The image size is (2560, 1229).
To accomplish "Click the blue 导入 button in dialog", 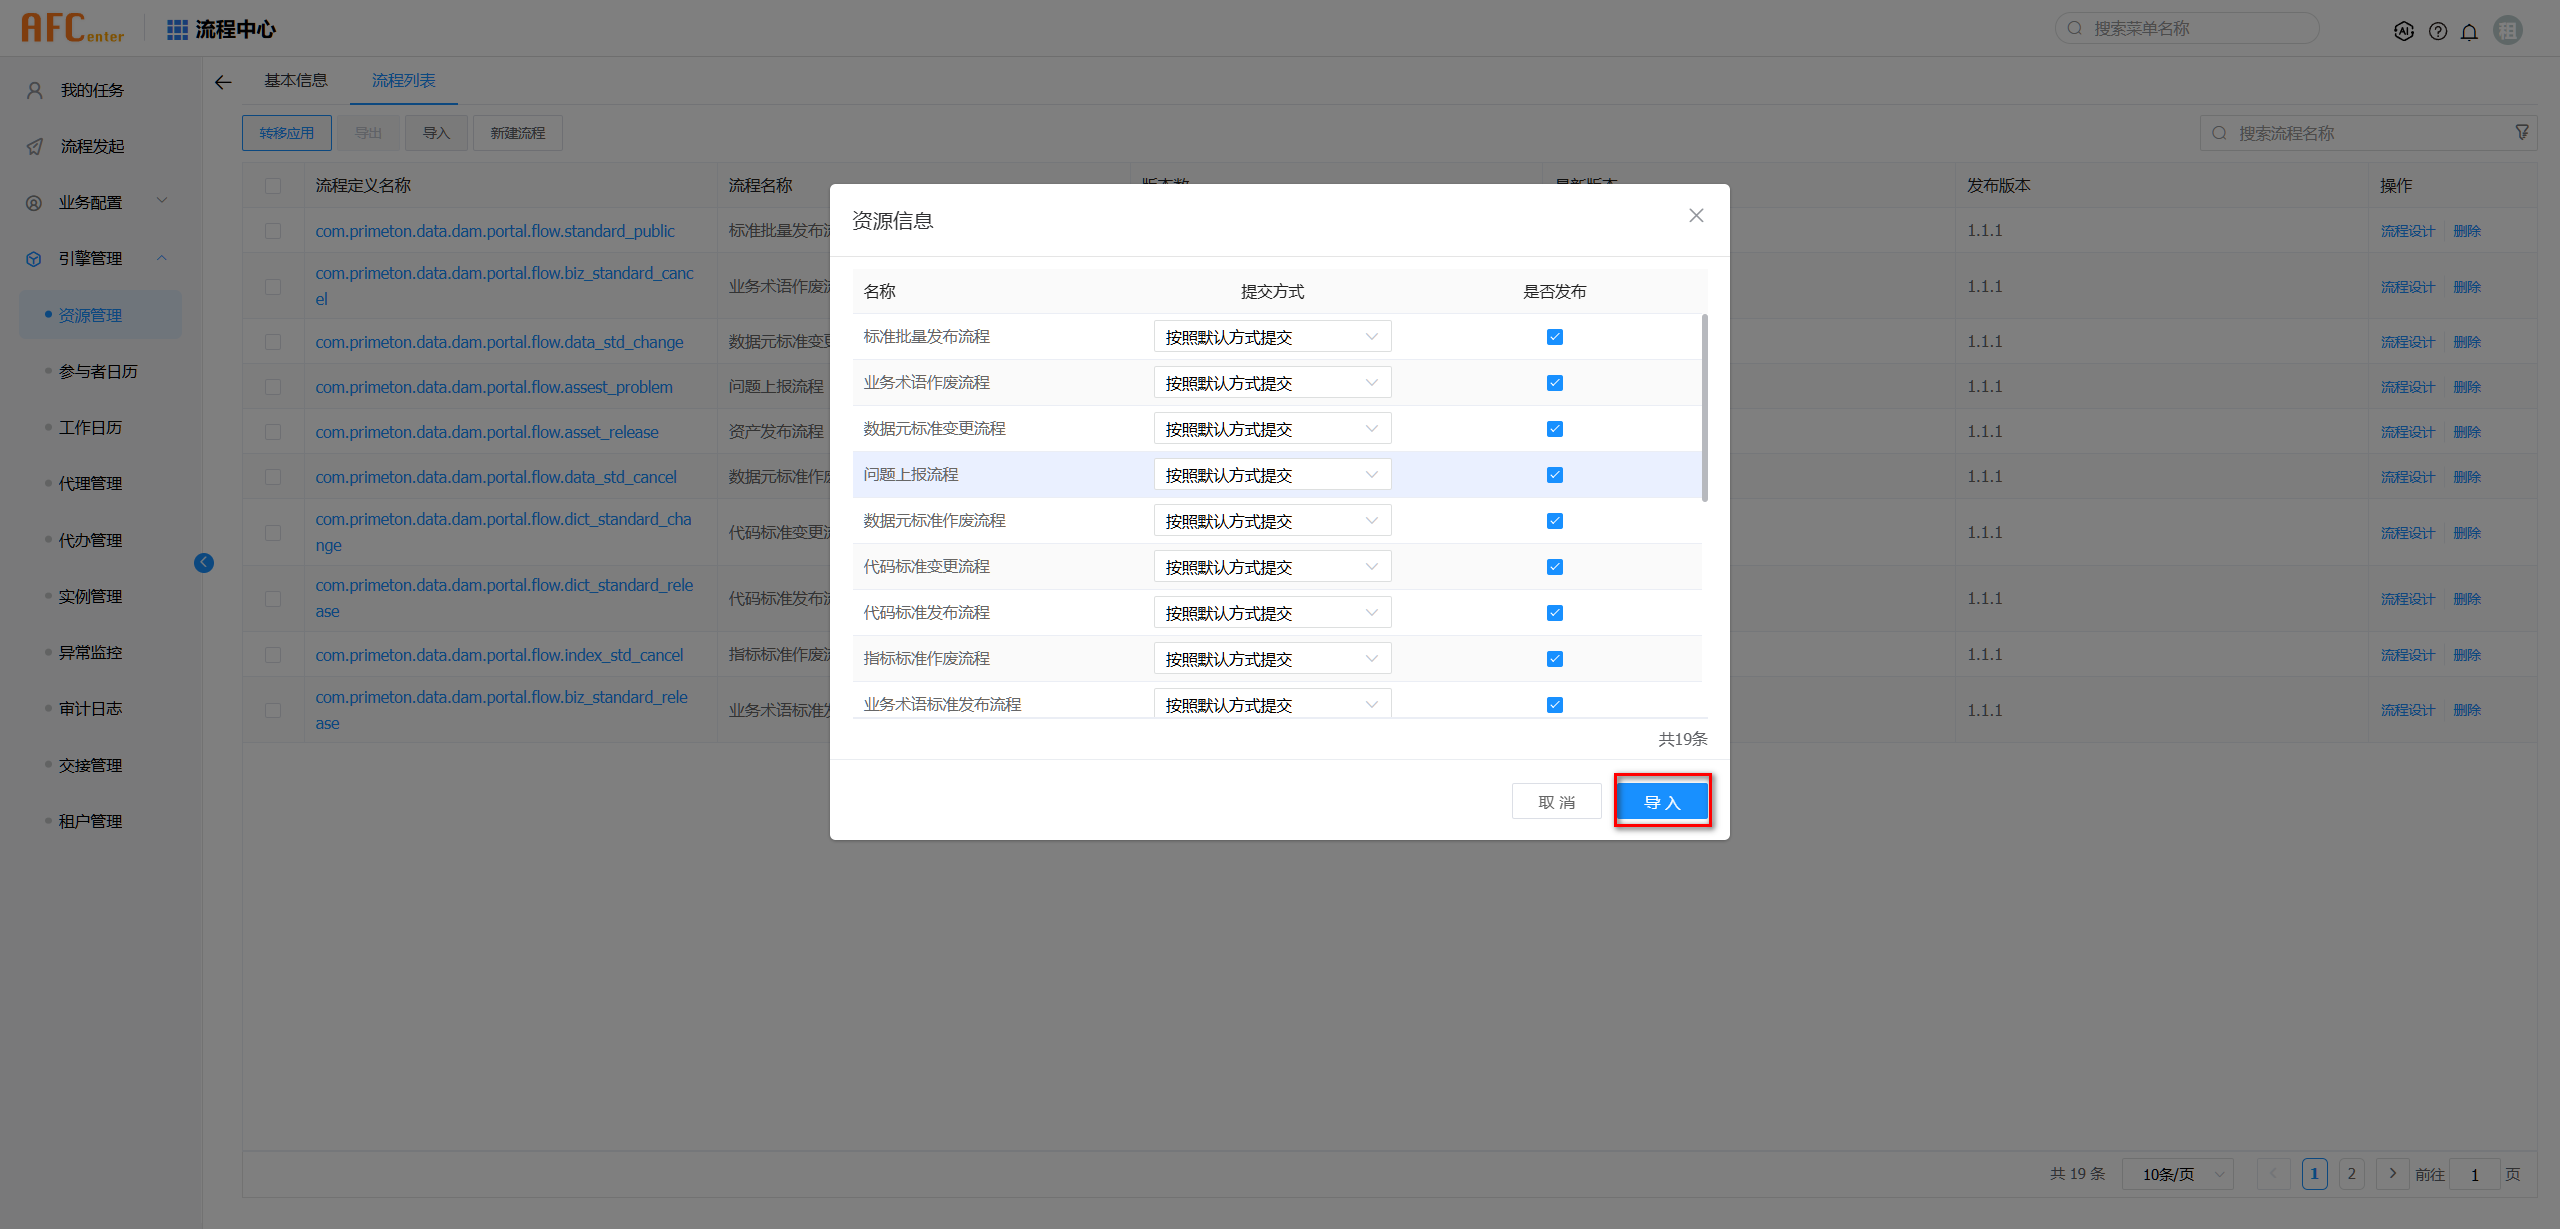I will pos(1662,802).
